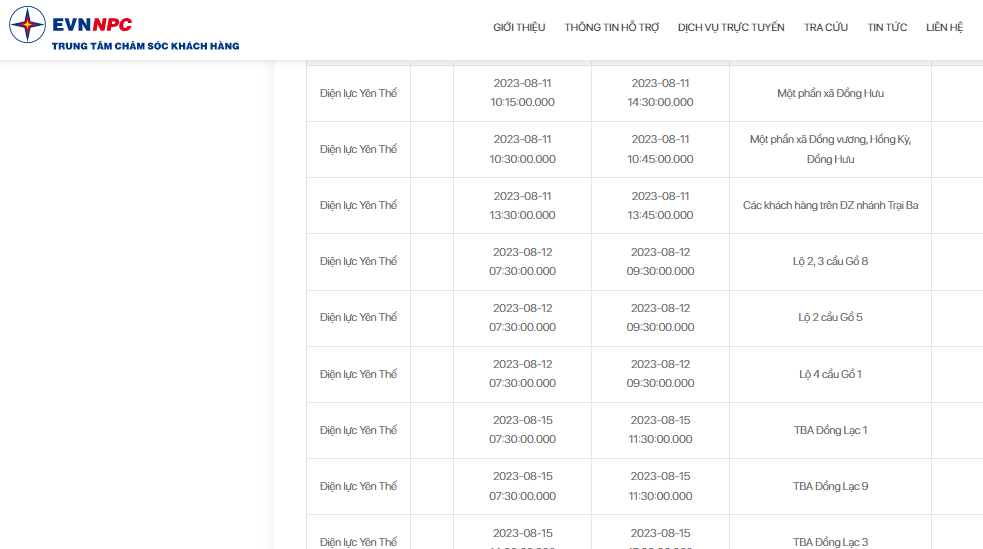The height and width of the screenshot is (549, 983).
Task: Select the DZ nhánh Trại Ba row
Action: point(644,206)
